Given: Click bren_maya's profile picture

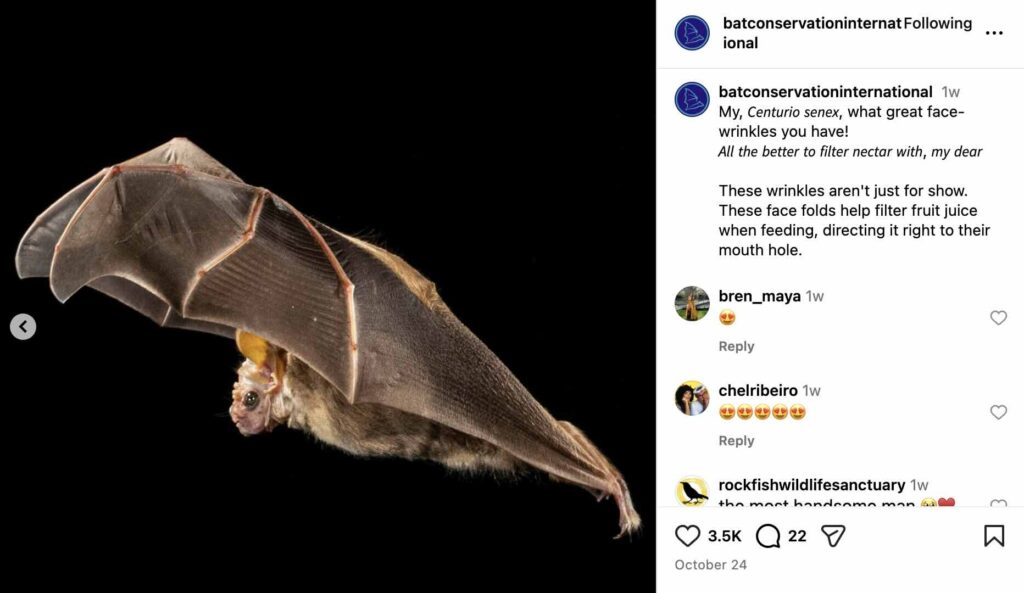Looking at the screenshot, I should pos(692,305).
